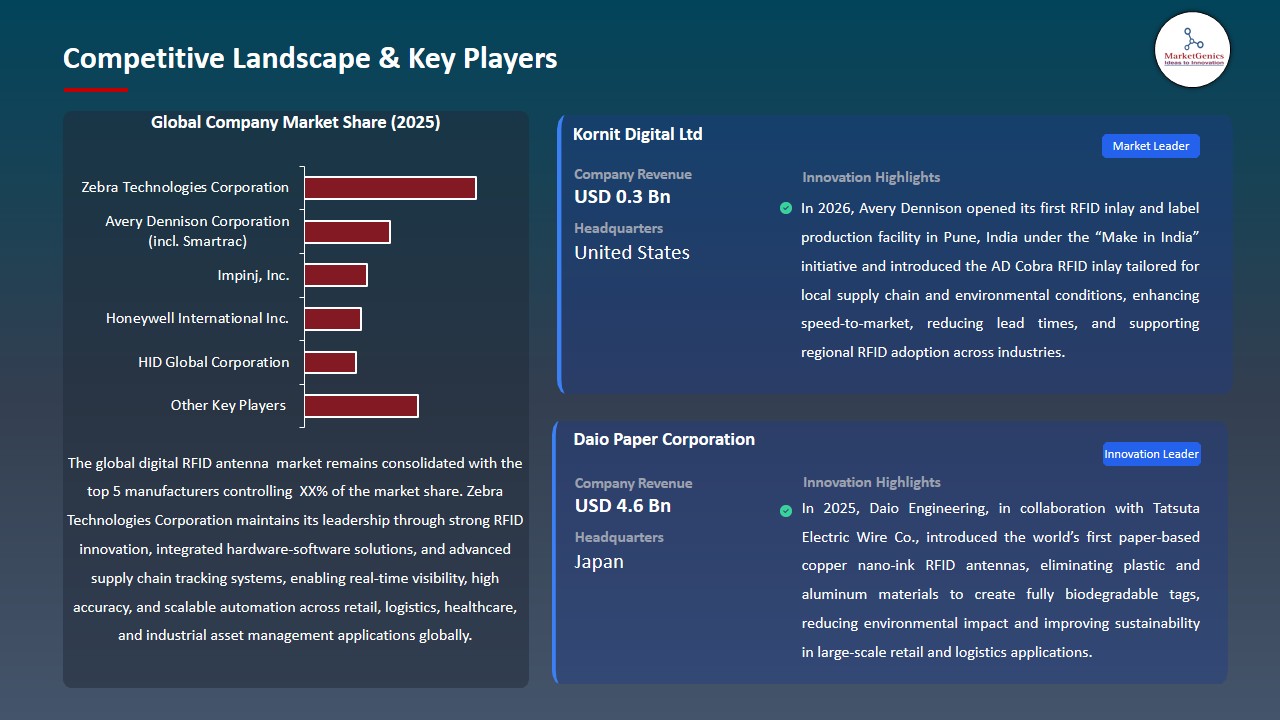
Task: Click the Market Leader badge
Action: click(x=1151, y=146)
